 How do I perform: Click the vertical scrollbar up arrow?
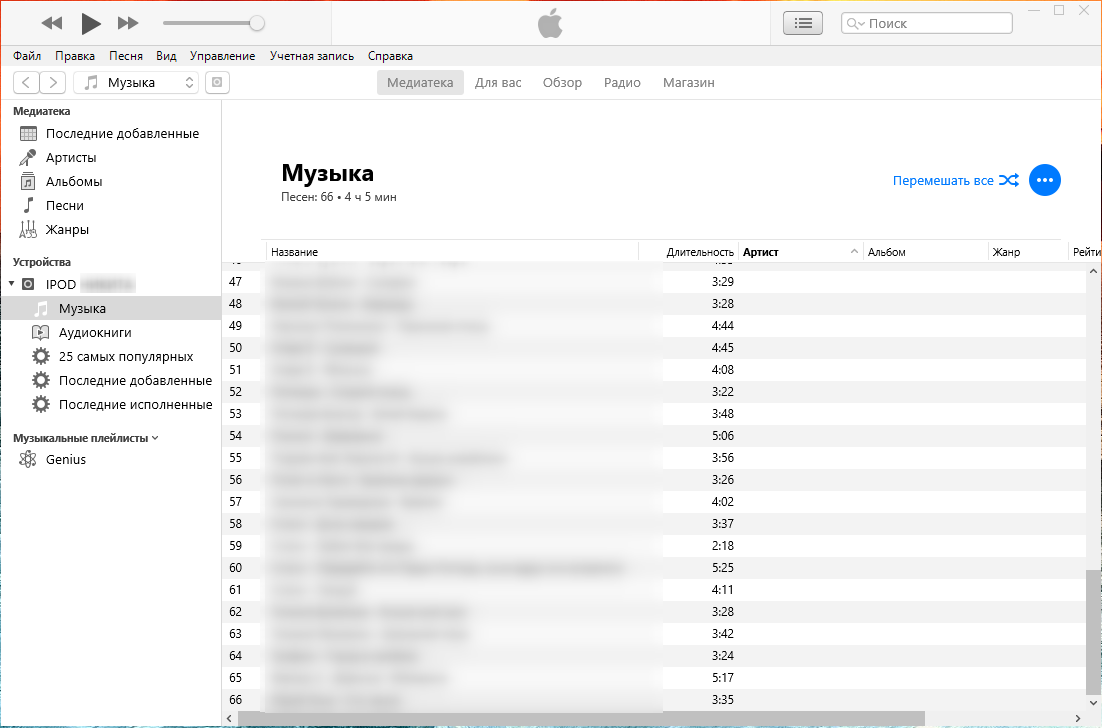tap(1094, 271)
